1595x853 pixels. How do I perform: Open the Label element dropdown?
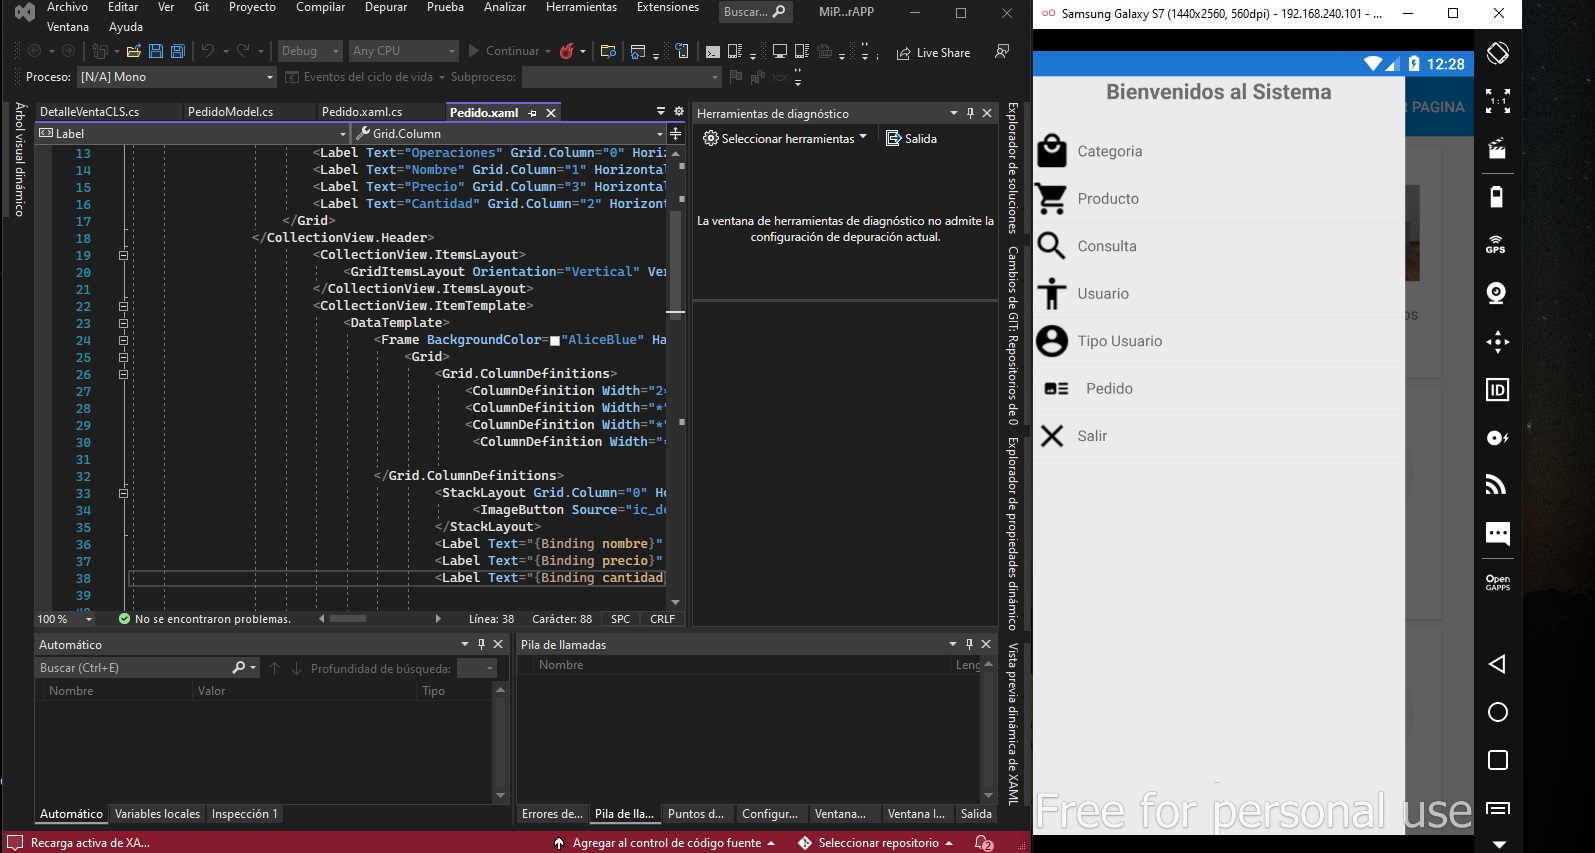(x=192, y=133)
